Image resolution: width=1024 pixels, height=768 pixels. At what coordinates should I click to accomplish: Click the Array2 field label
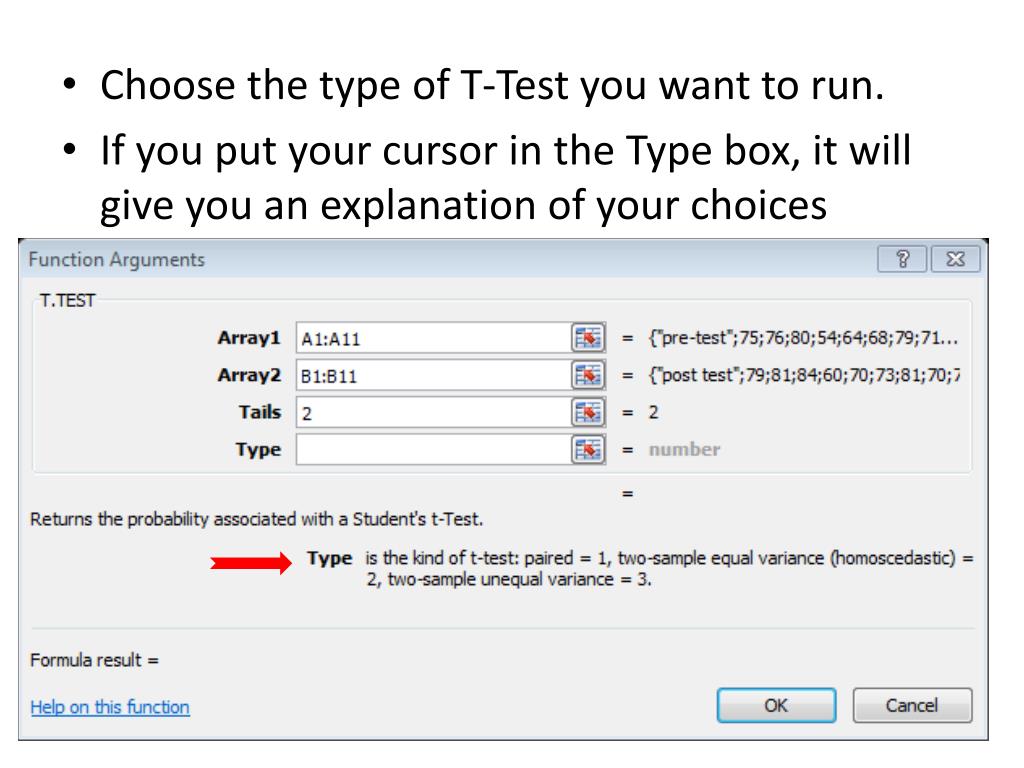pyautogui.click(x=249, y=375)
